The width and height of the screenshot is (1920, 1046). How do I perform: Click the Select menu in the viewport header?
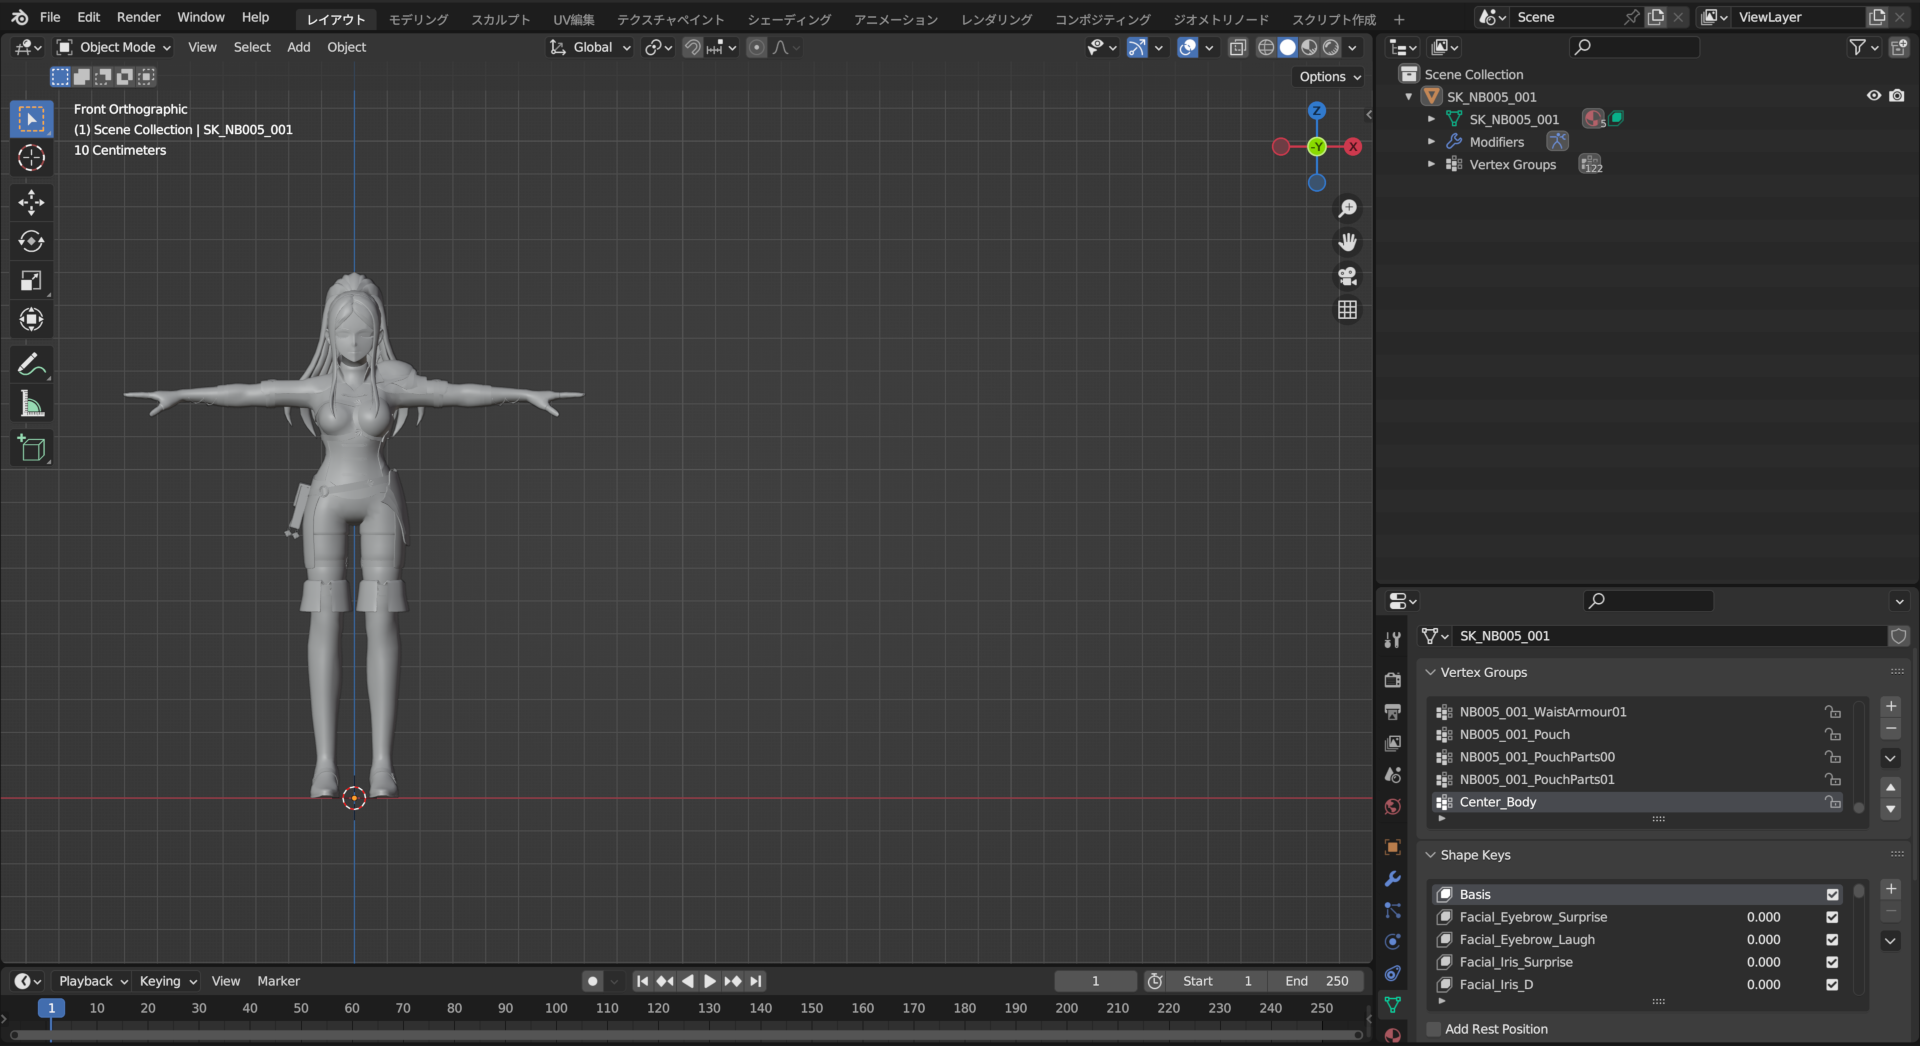pos(252,47)
